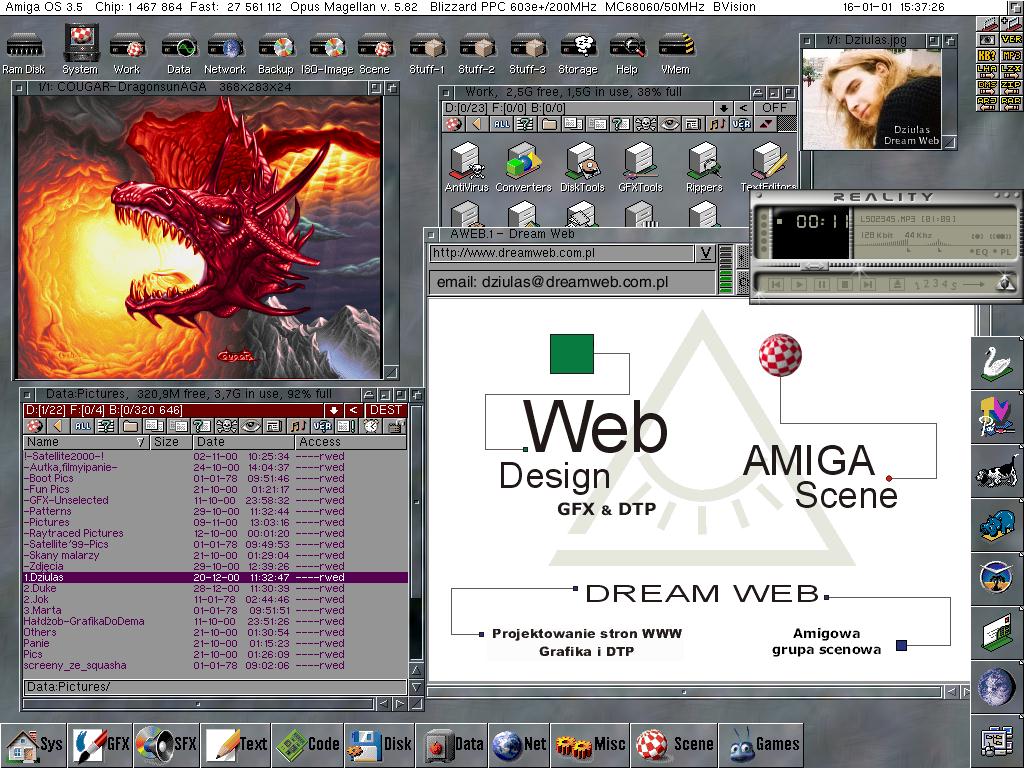Click the yellow MP3 button
1024x768 pixels.
point(1011,56)
